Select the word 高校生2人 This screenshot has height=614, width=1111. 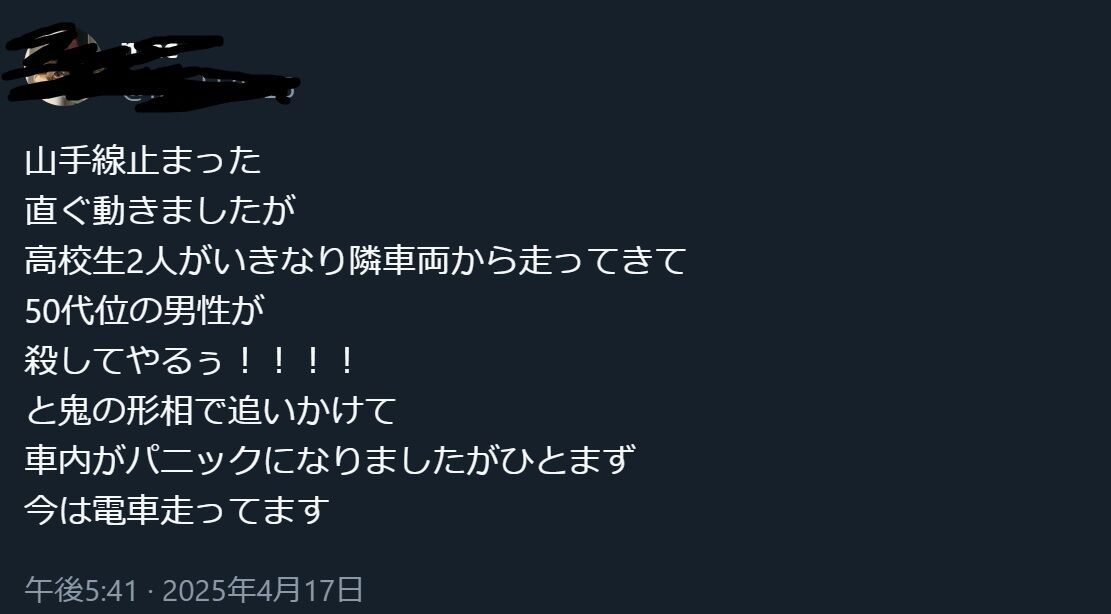[x=101, y=260]
